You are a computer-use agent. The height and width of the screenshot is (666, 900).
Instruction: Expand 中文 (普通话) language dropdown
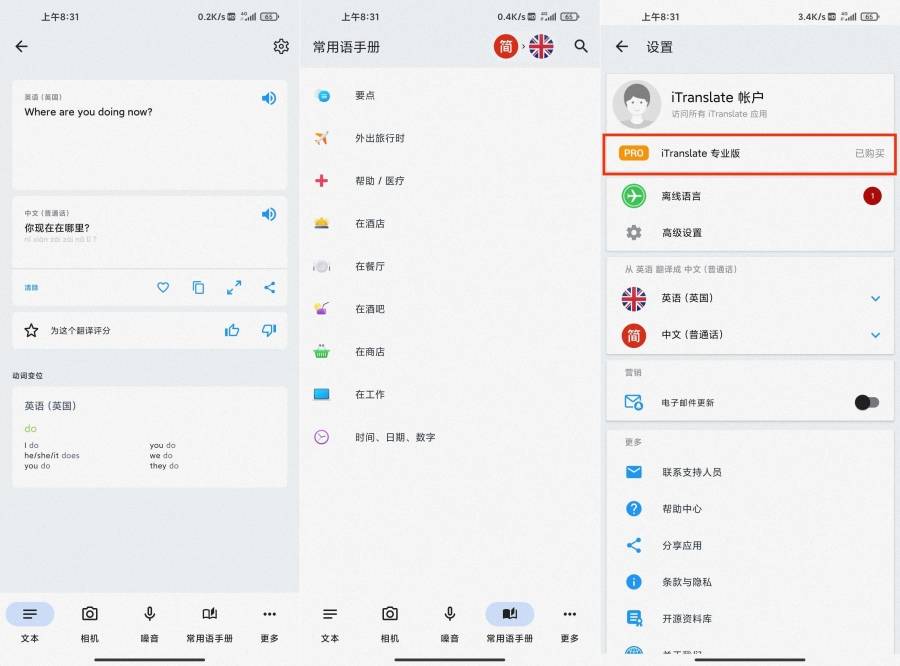tap(875, 335)
